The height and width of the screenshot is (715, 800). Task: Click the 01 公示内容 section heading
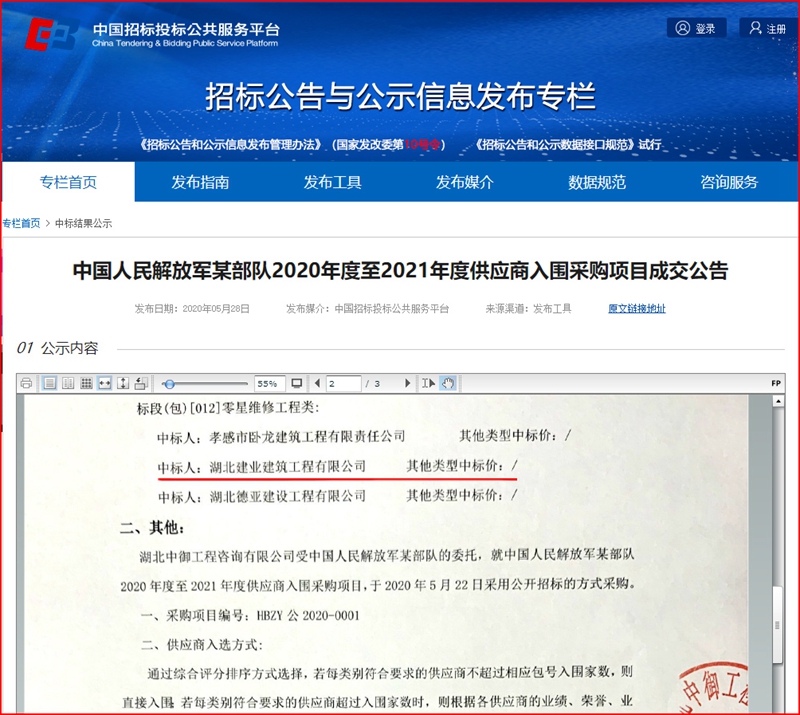[57, 348]
